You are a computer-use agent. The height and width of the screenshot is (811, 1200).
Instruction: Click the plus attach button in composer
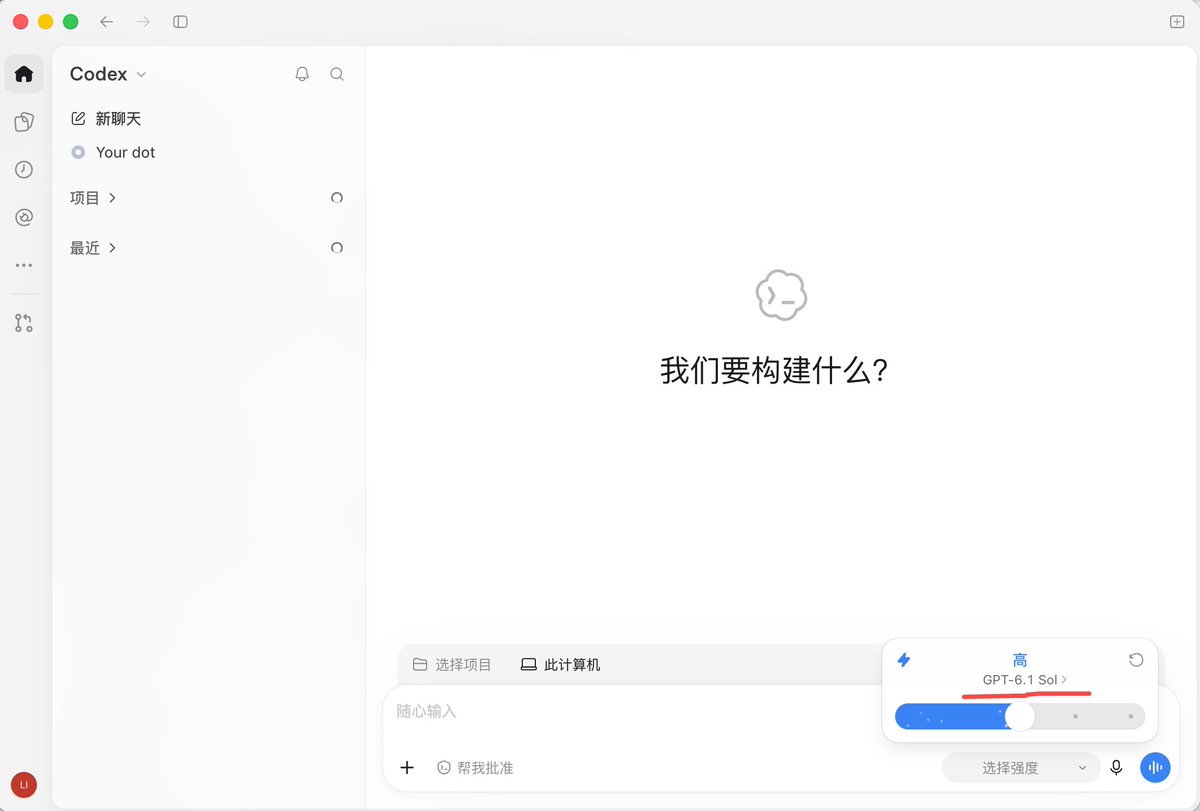point(407,768)
